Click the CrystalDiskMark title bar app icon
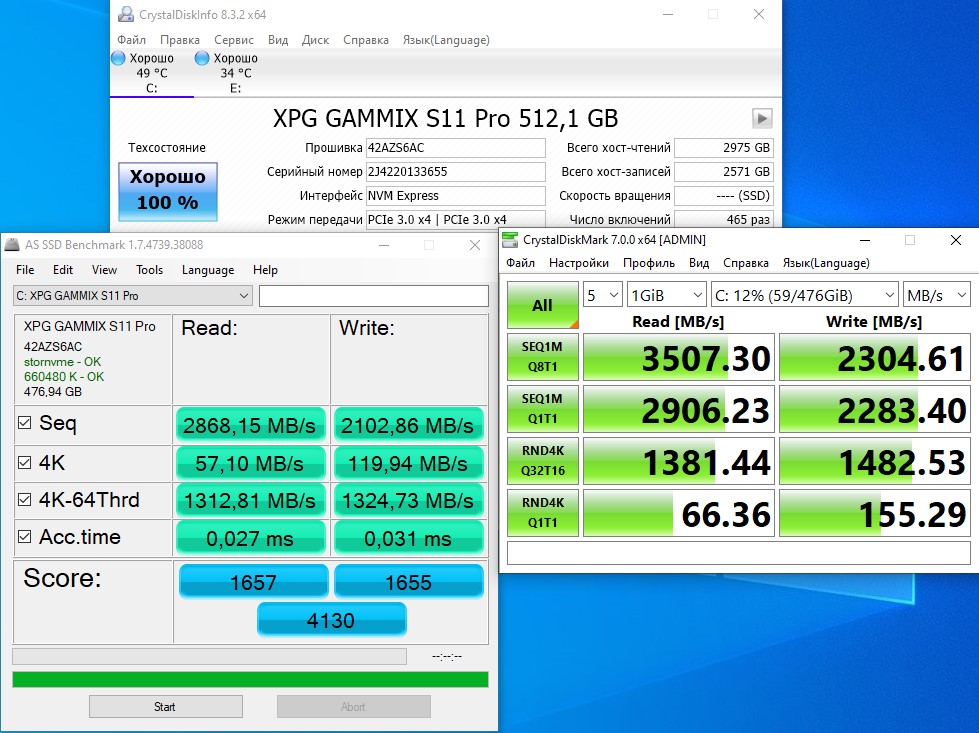The width and height of the screenshot is (979, 733). coord(510,240)
